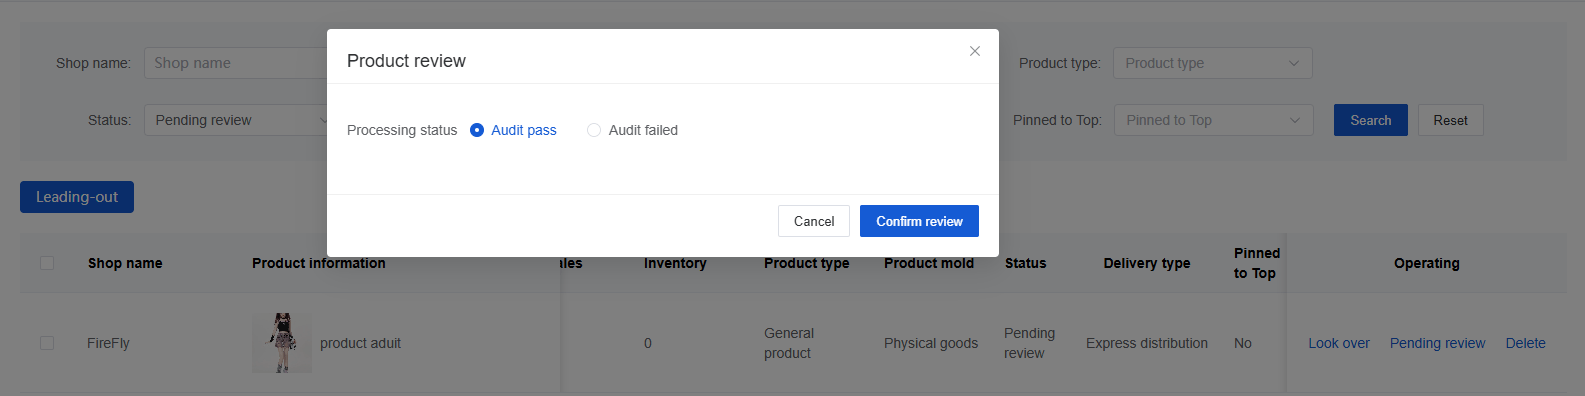The image size is (1585, 396).
Task: Cancel the product review
Action: click(x=814, y=221)
